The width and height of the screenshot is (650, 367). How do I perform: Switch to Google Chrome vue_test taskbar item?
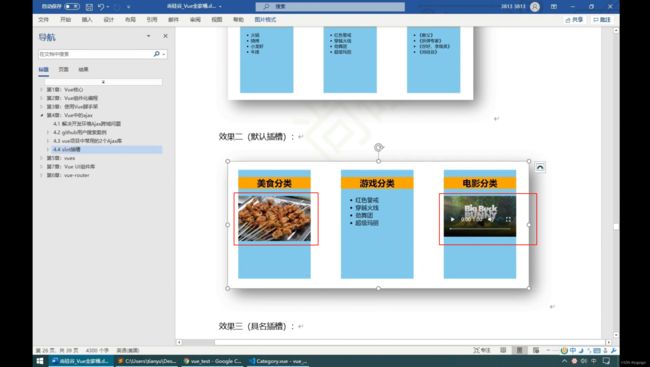pos(213,361)
